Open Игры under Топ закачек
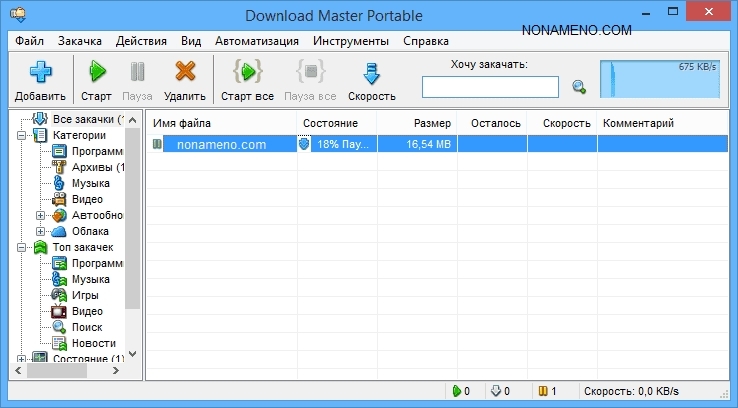The height and width of the screenshot is (408, 738). click(85, 295)
